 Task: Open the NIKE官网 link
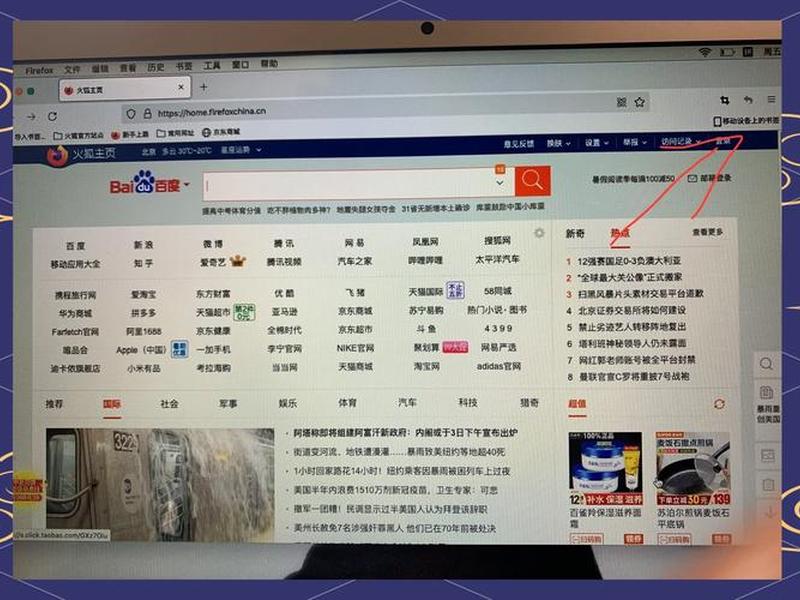click(355, 348)
